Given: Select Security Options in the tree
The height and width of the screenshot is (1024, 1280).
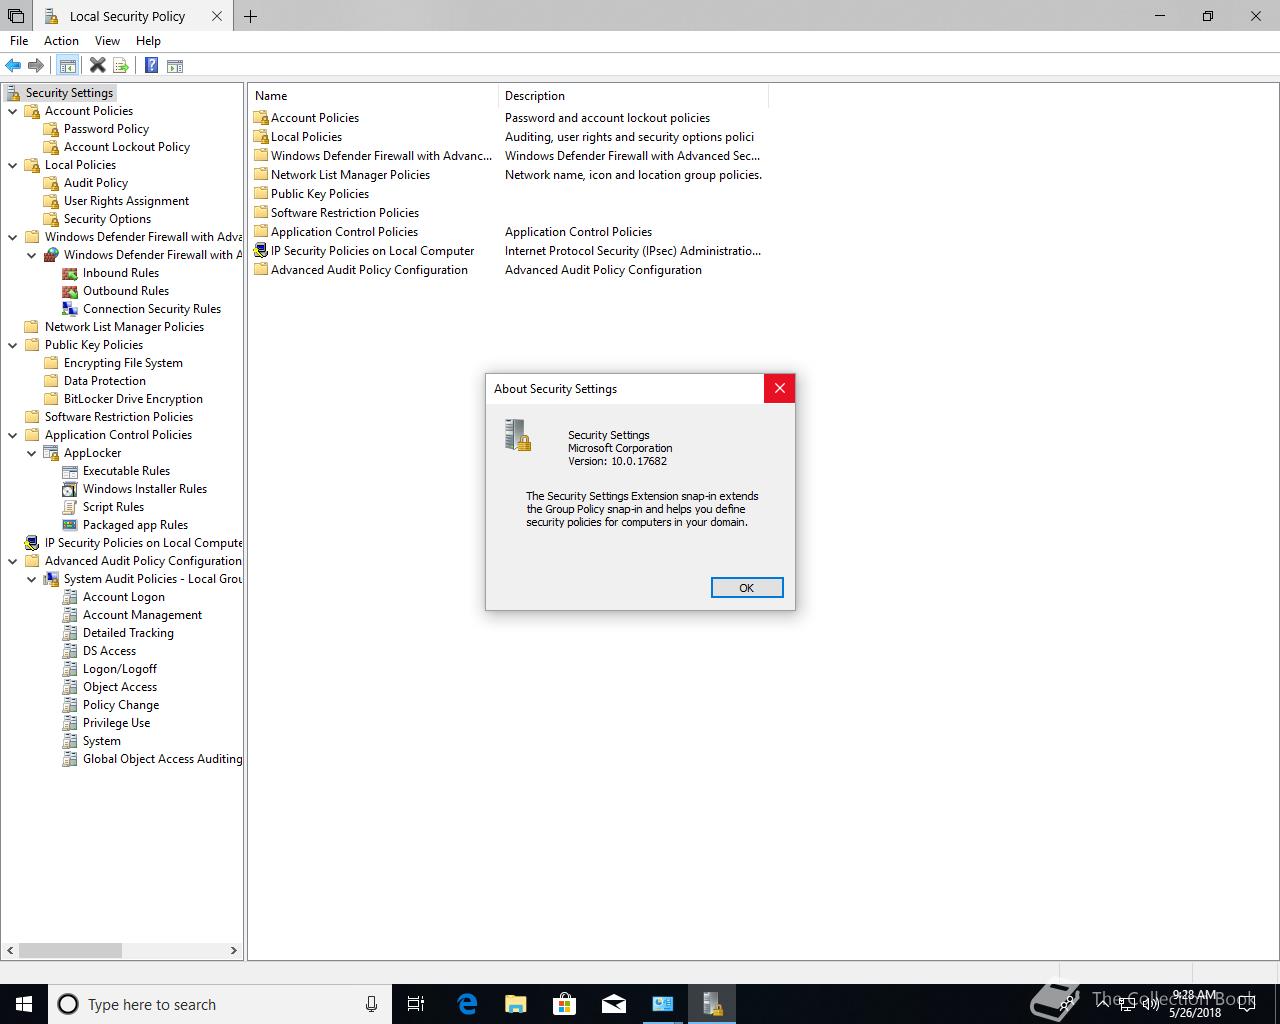Looking at the screenshot, I should (x=107, y=219).
